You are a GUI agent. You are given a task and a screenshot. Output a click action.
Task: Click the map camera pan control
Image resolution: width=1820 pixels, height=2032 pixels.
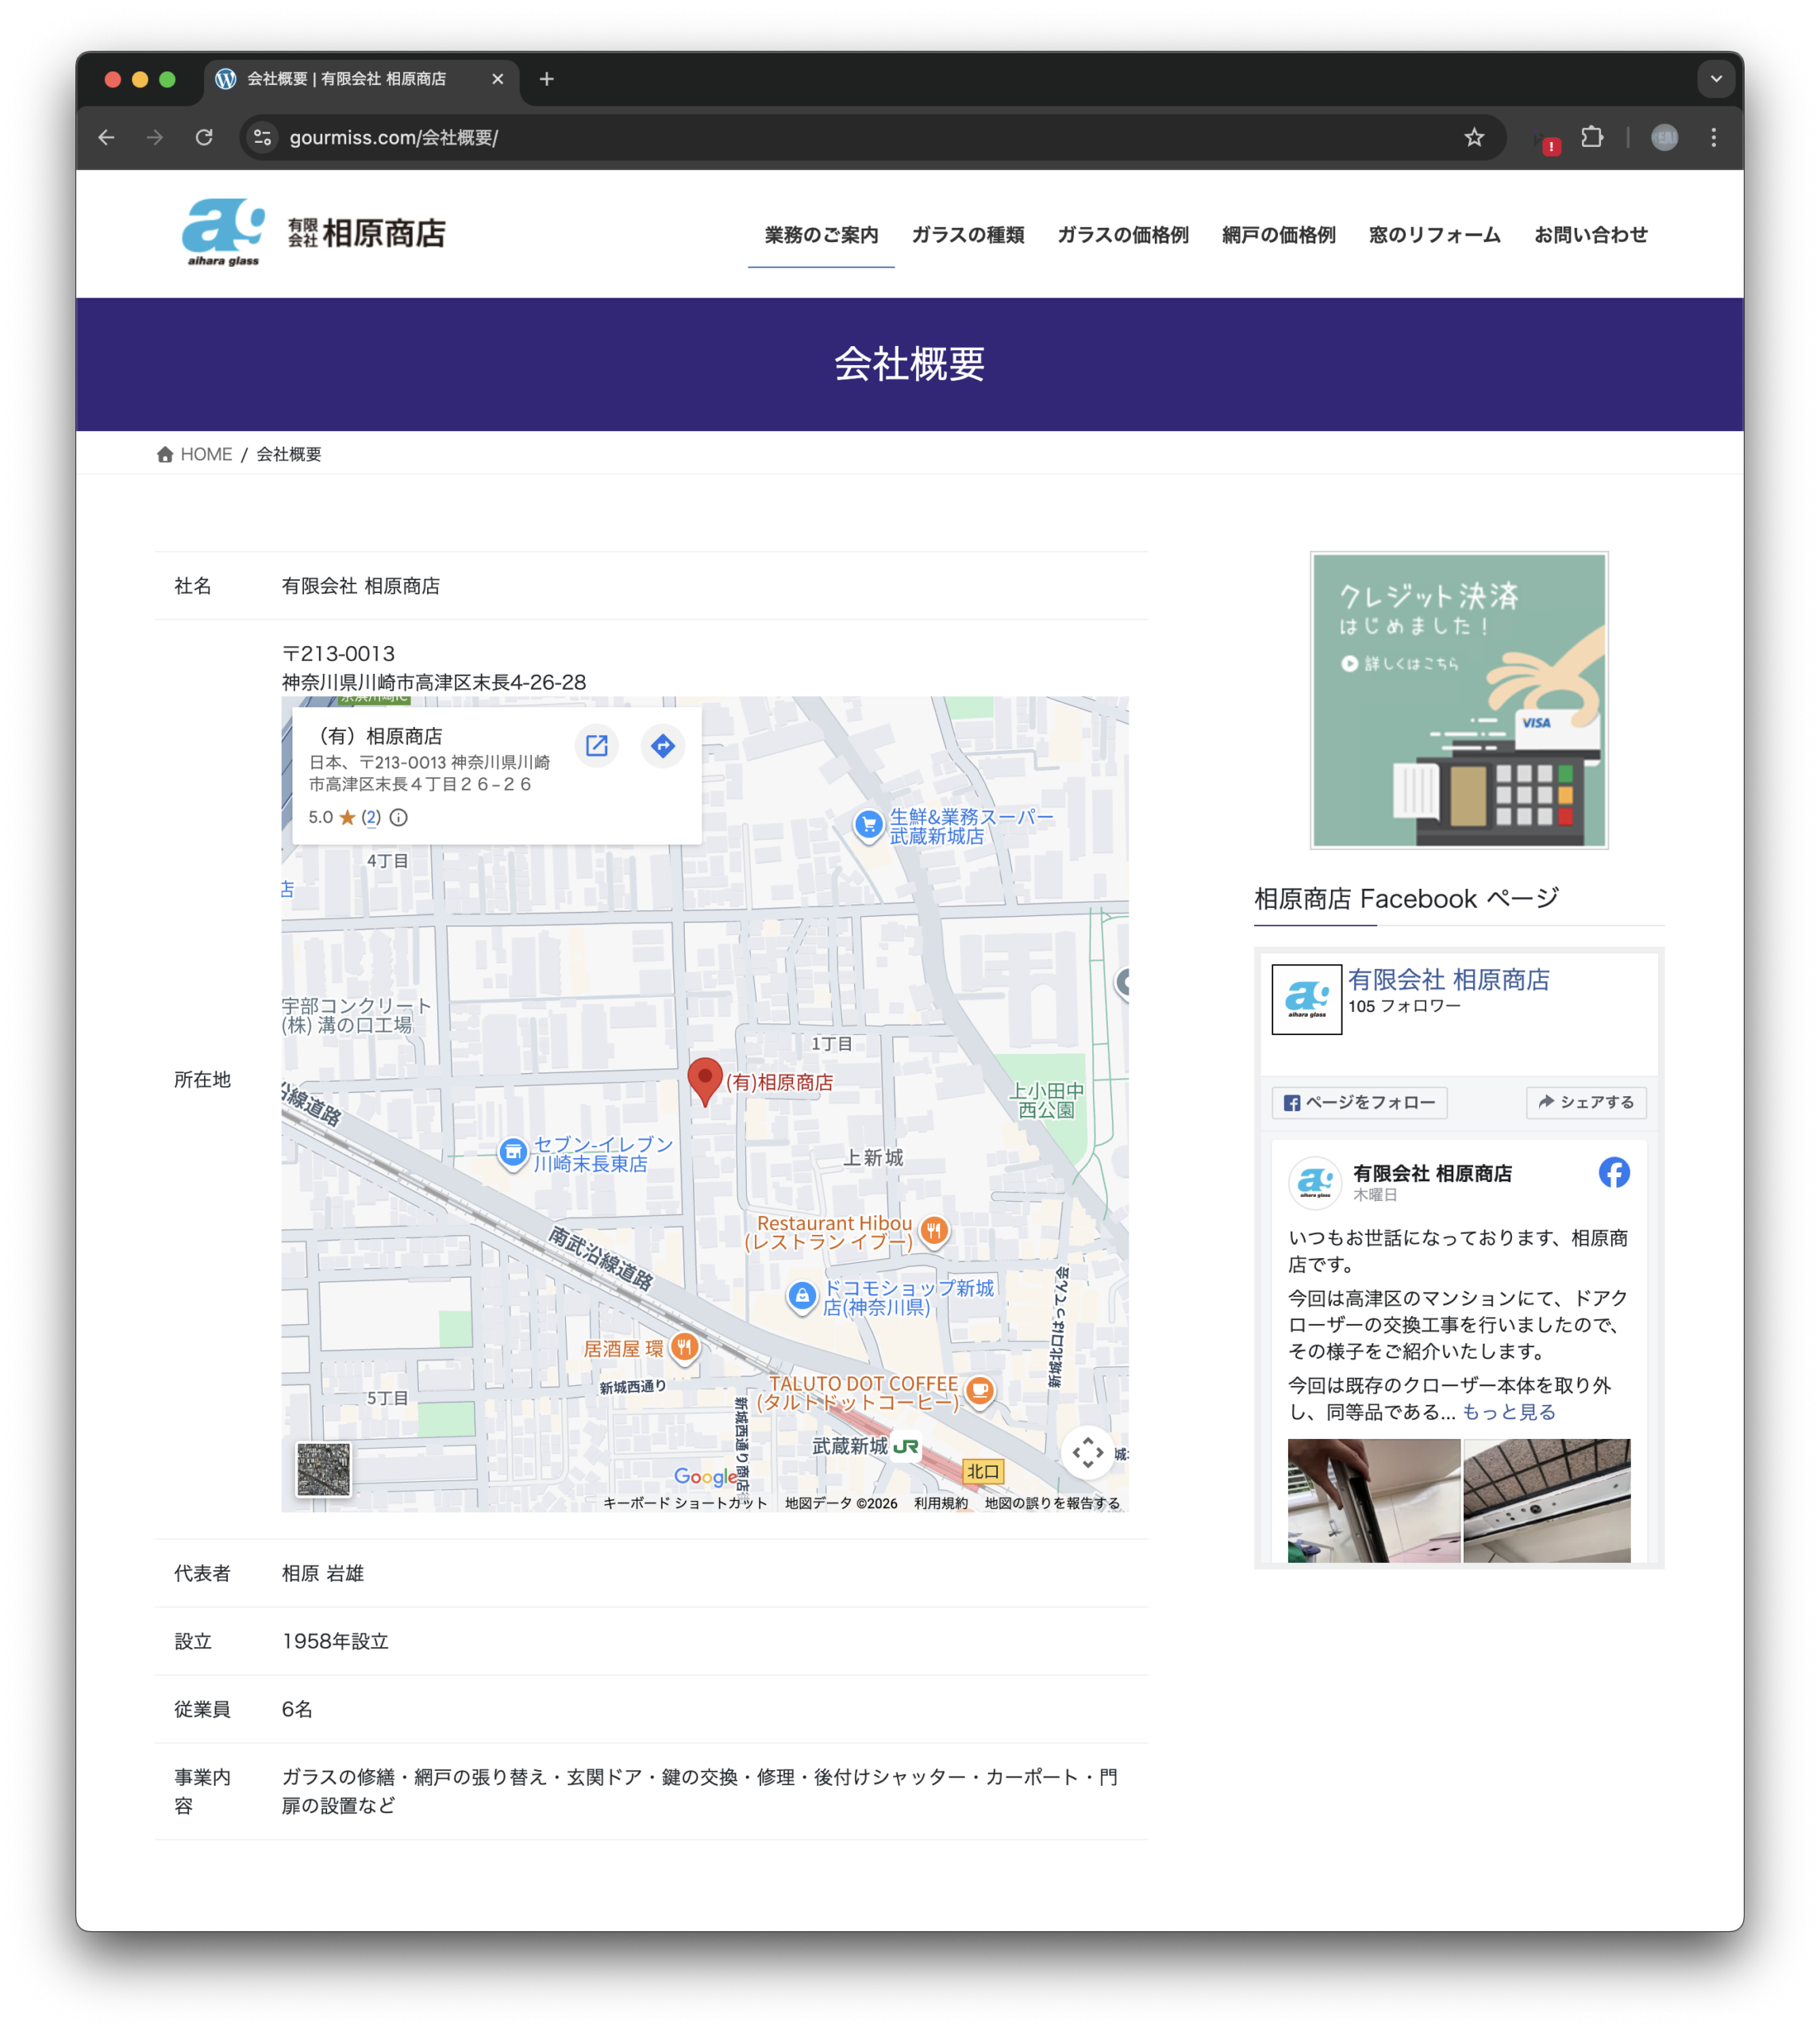pos(1088,1452)
